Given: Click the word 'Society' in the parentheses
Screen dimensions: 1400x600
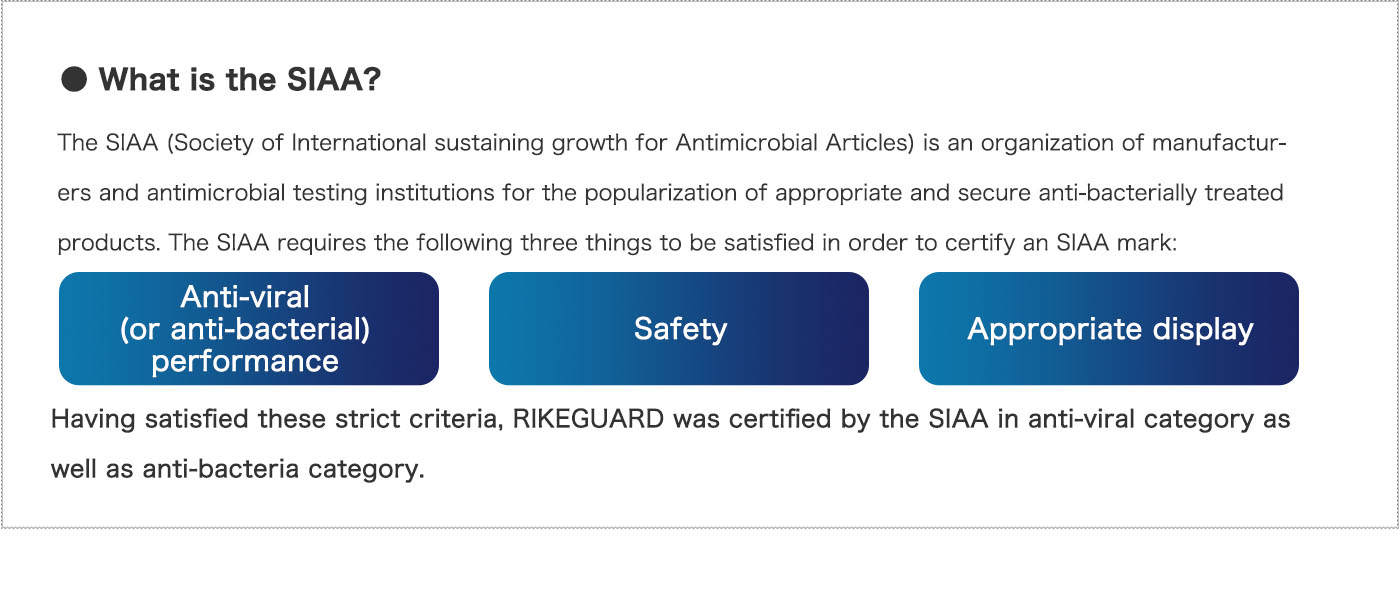Looking at the screenshot, I should point(212,143).
